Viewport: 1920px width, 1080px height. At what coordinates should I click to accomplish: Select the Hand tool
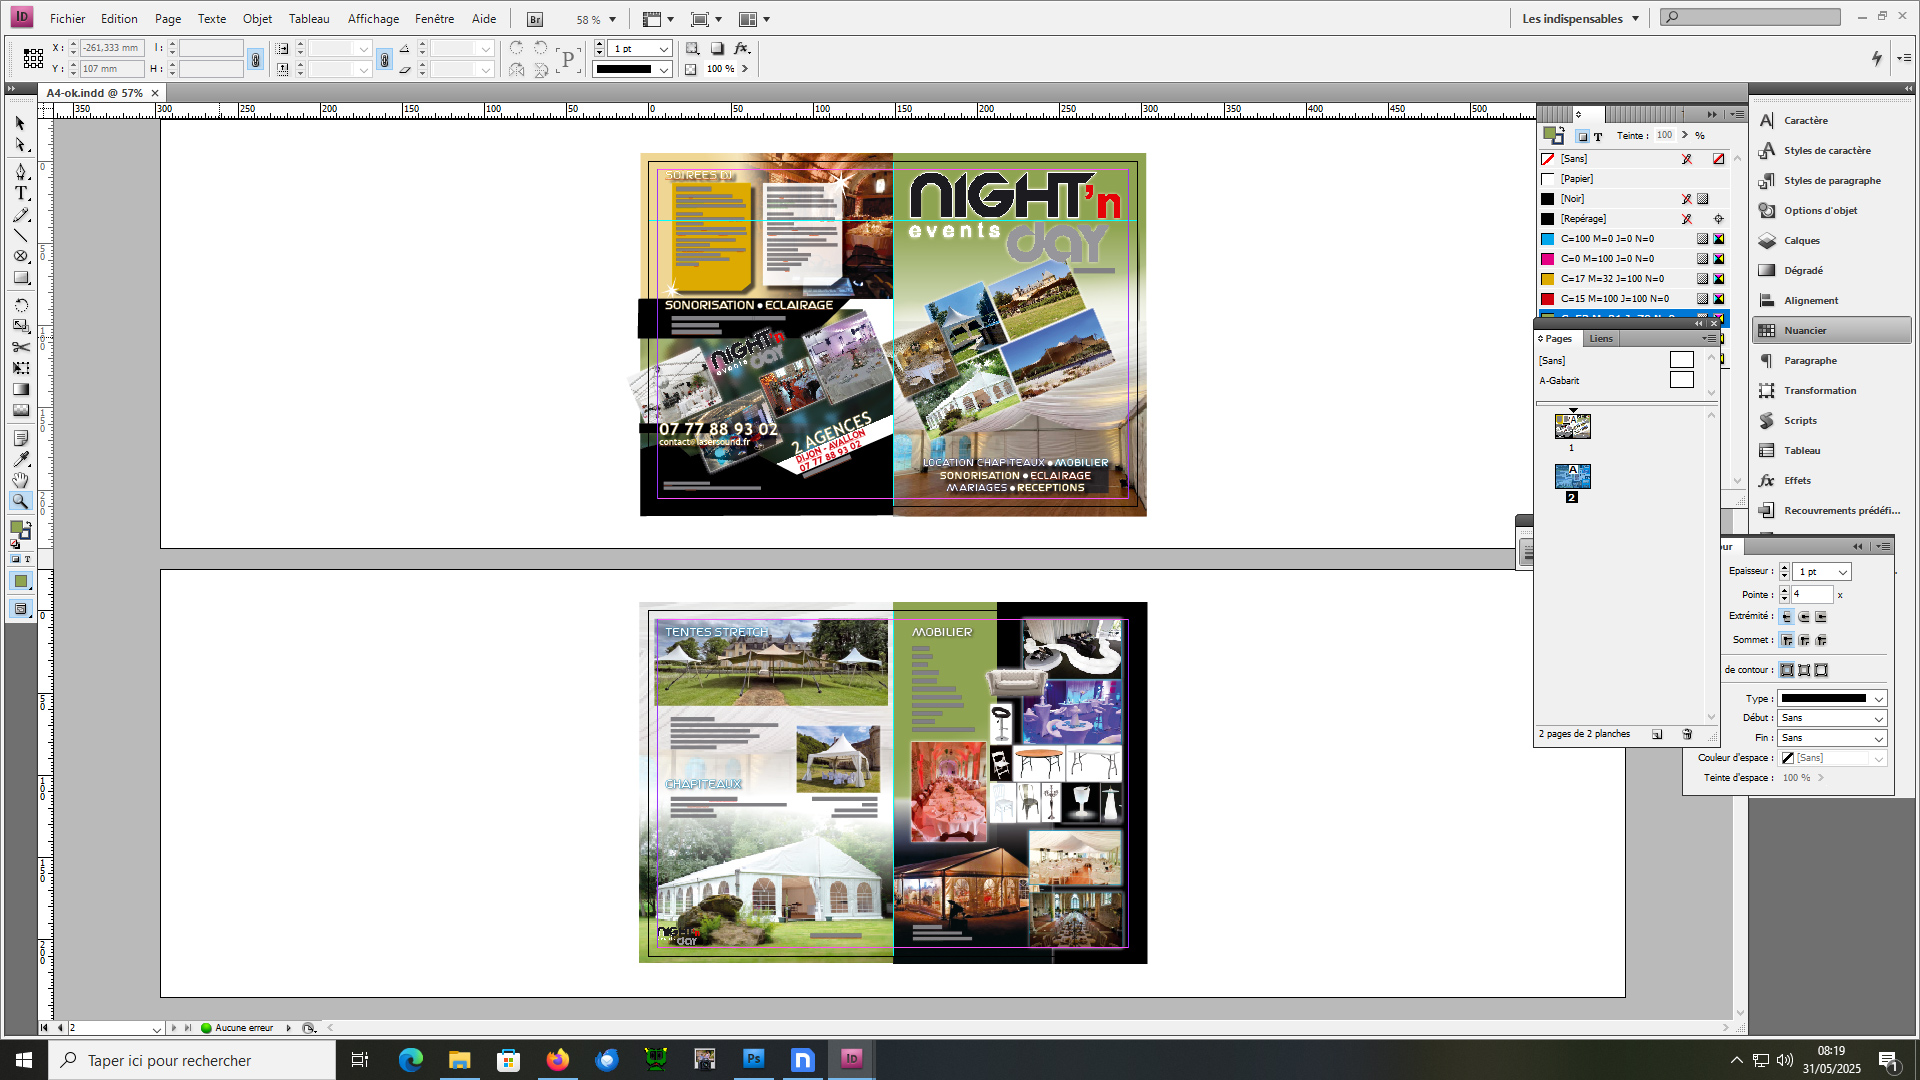20,480
